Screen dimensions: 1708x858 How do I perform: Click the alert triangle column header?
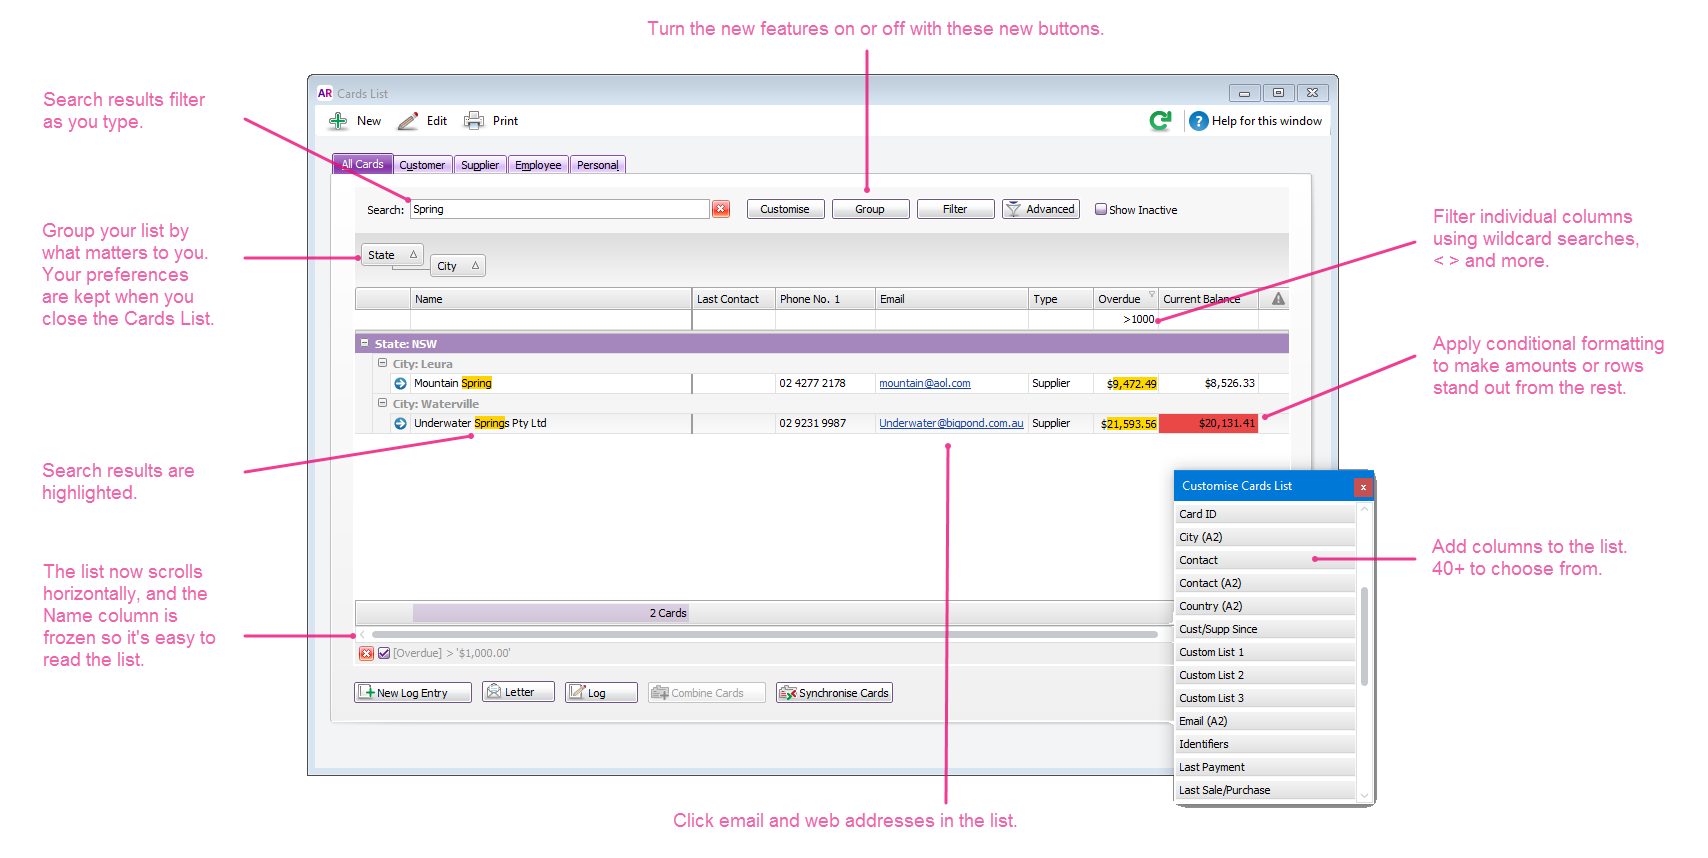(1278, 299)
